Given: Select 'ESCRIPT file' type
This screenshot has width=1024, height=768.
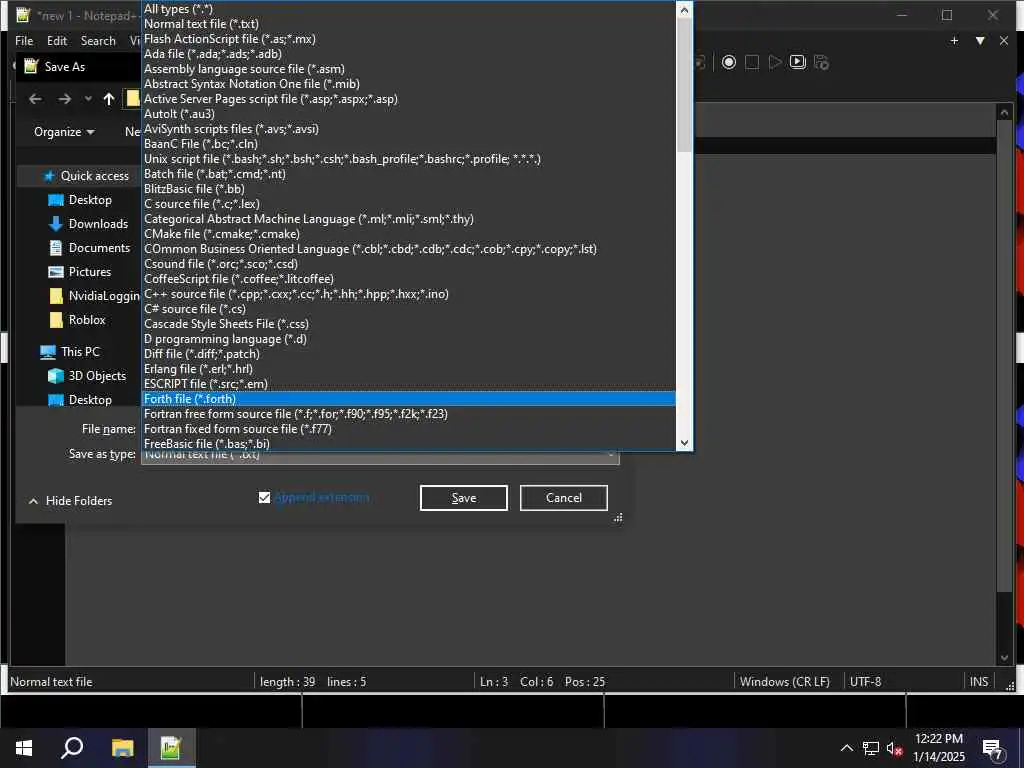Looking at the screenshot, I should tap(409, 384).
